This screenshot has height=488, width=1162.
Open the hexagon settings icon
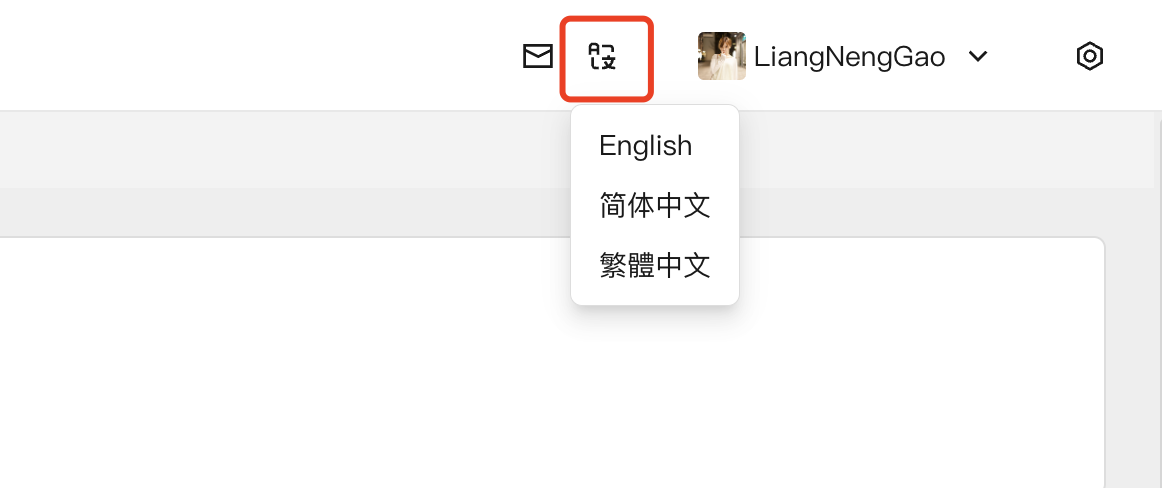1089,57
